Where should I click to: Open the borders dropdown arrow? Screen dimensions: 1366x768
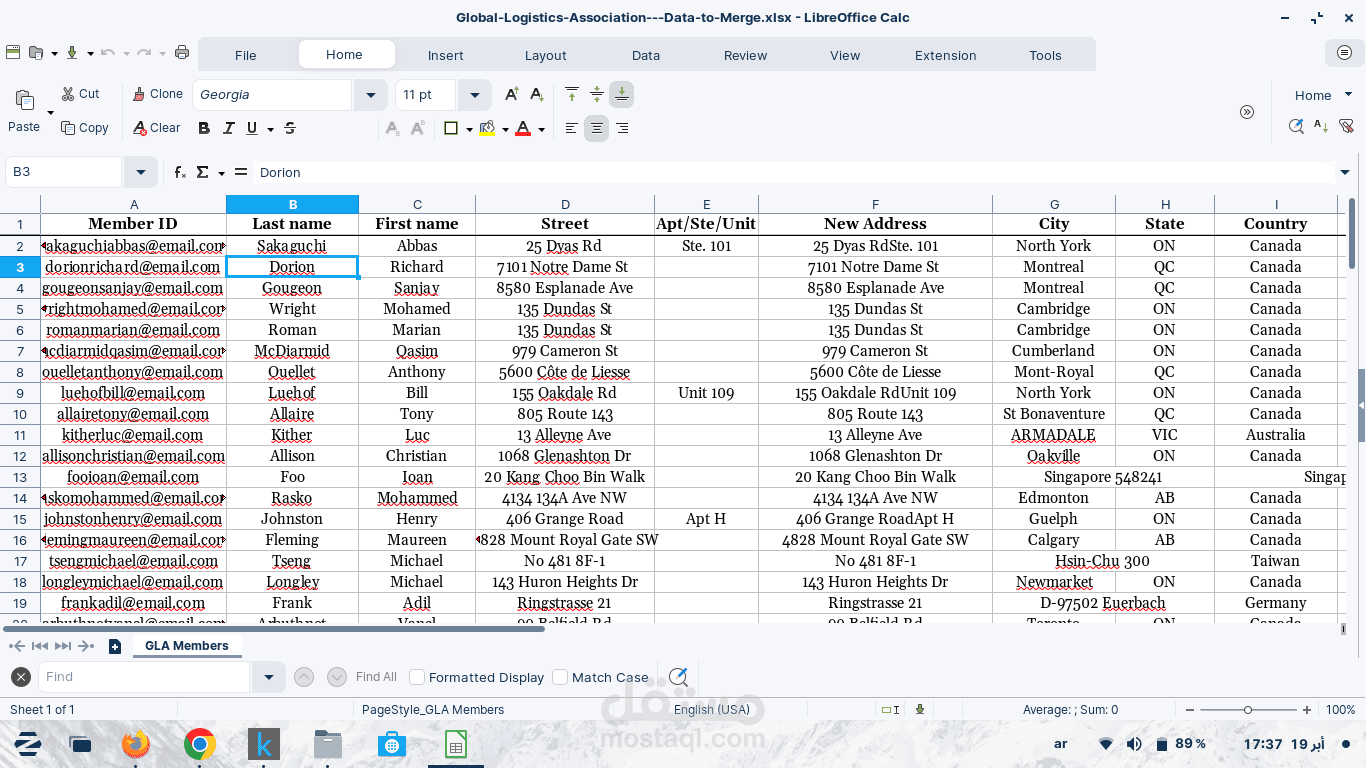click(x=468, y=129)
